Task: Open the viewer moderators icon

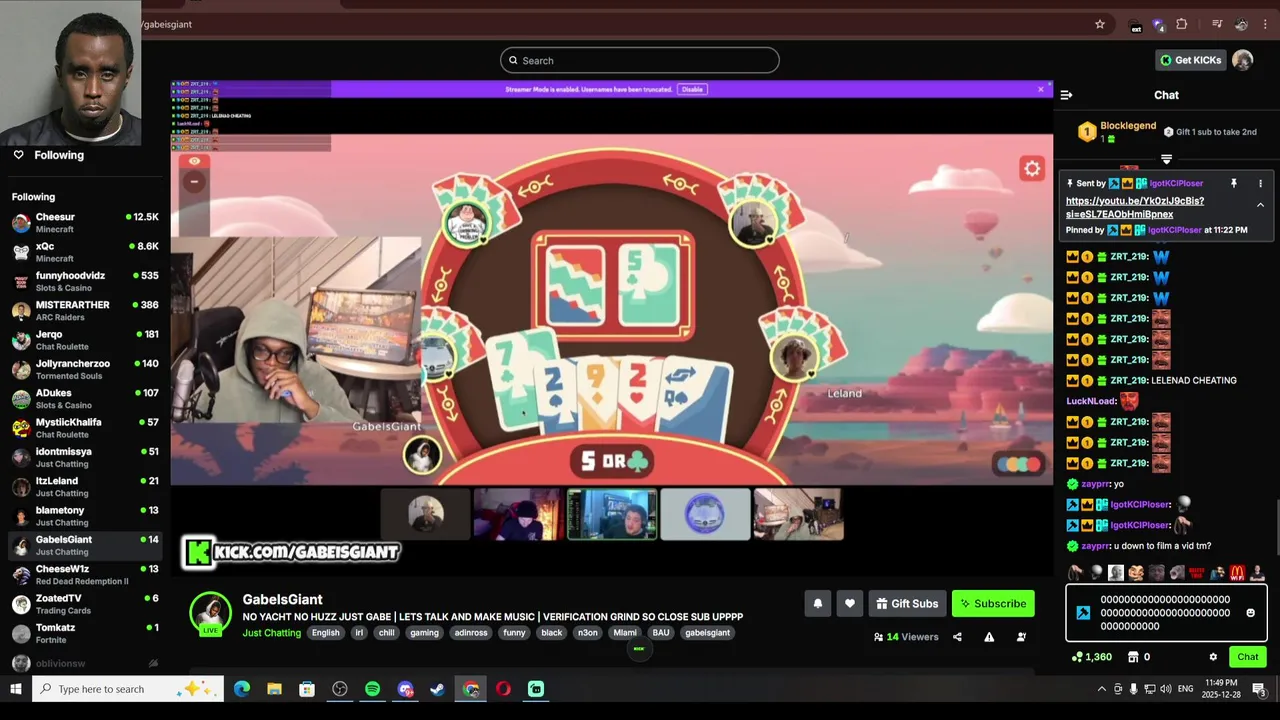Action: click(x=1021, y=637)
